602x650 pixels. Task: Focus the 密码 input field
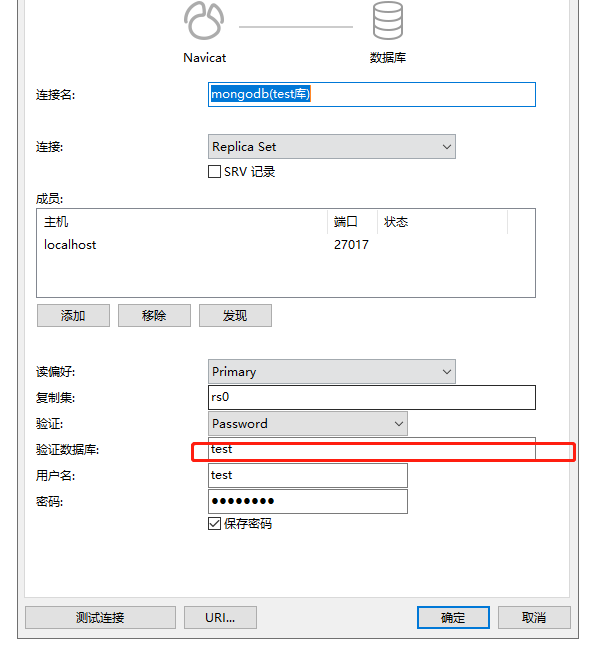point(308,502)
